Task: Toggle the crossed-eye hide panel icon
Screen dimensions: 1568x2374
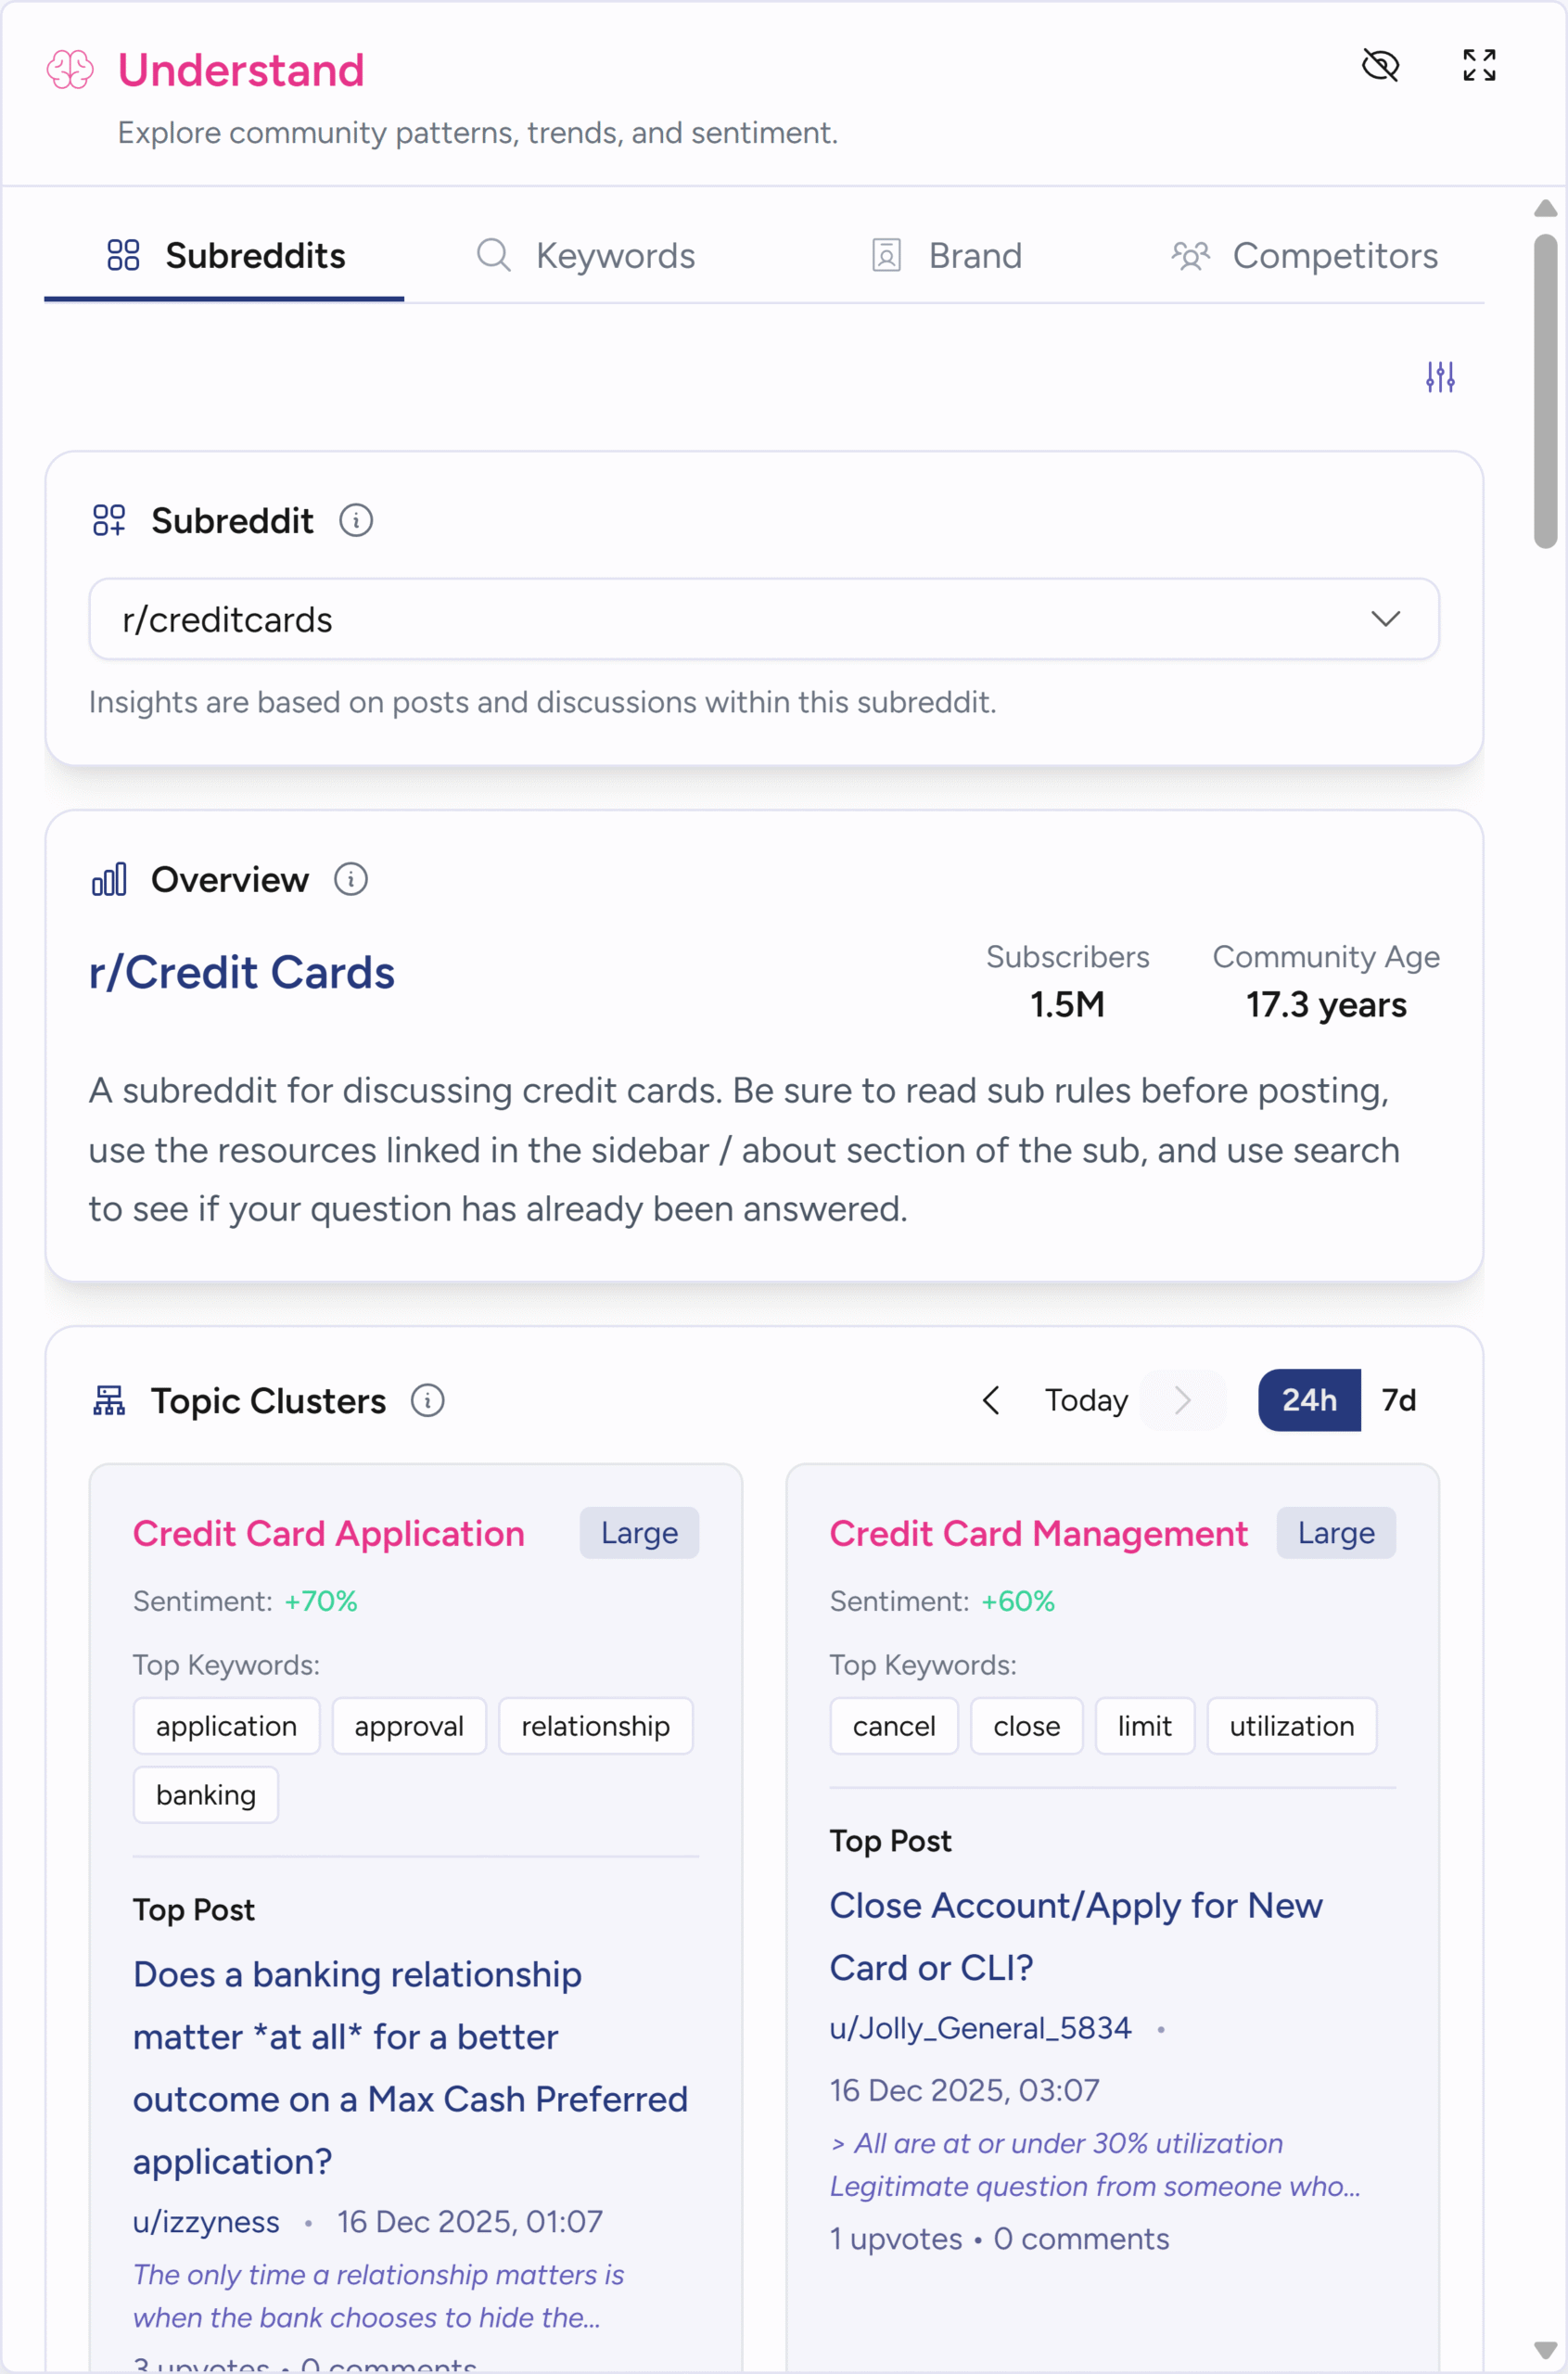Action: 1380,66
